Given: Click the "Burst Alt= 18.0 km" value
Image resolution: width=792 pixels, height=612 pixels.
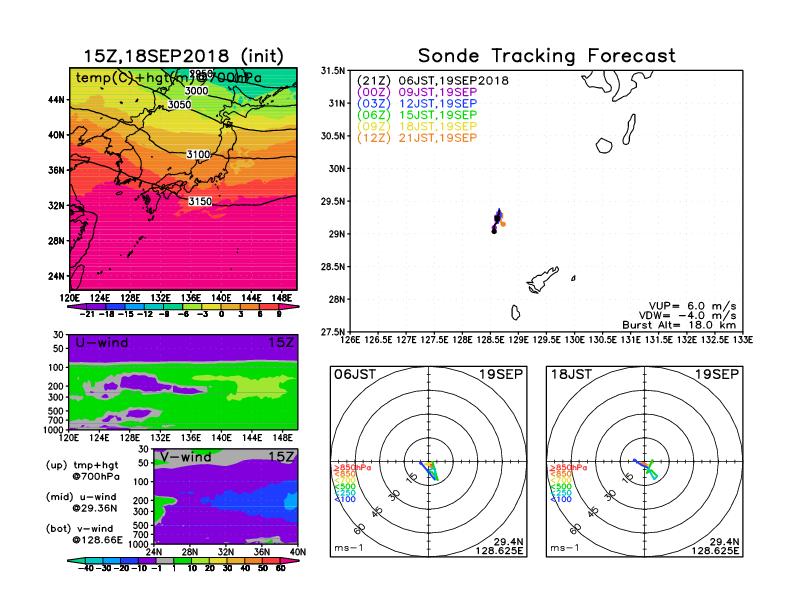Looking at the screenshot, I should [x=679, y=325].
